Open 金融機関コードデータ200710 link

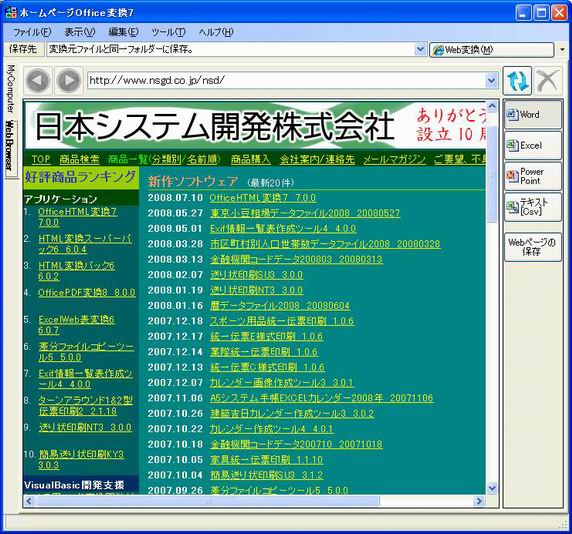[296, 444]
